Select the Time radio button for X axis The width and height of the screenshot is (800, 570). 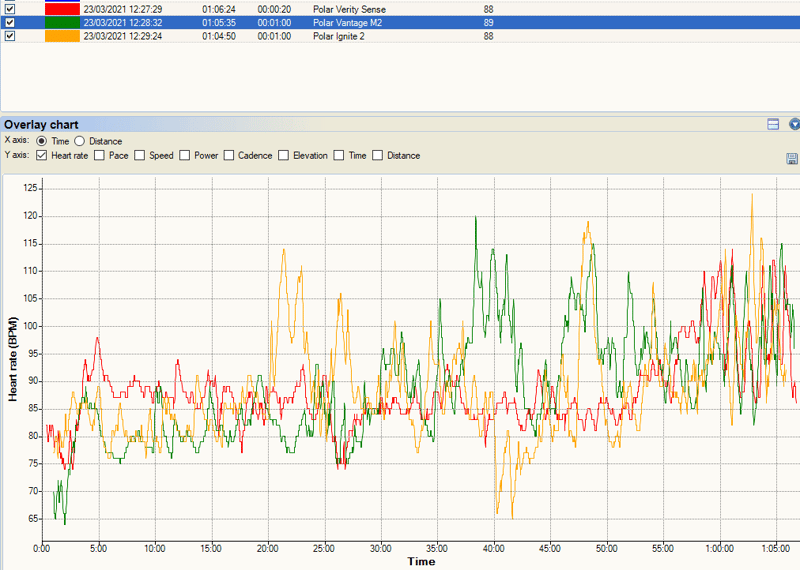click(41, 142)
